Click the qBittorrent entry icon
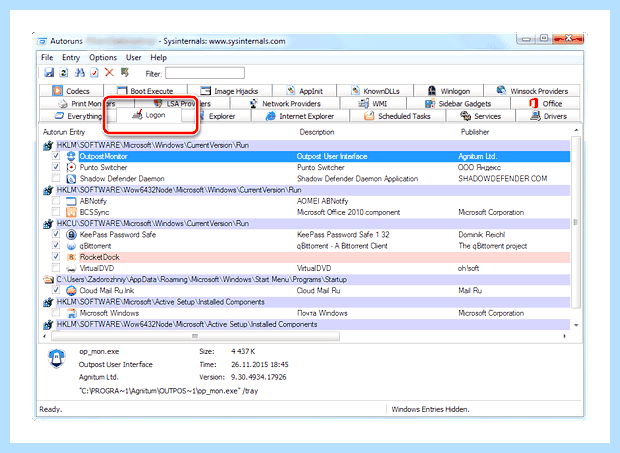This screenshot has height=453, width=620. (x=71, y=246)
